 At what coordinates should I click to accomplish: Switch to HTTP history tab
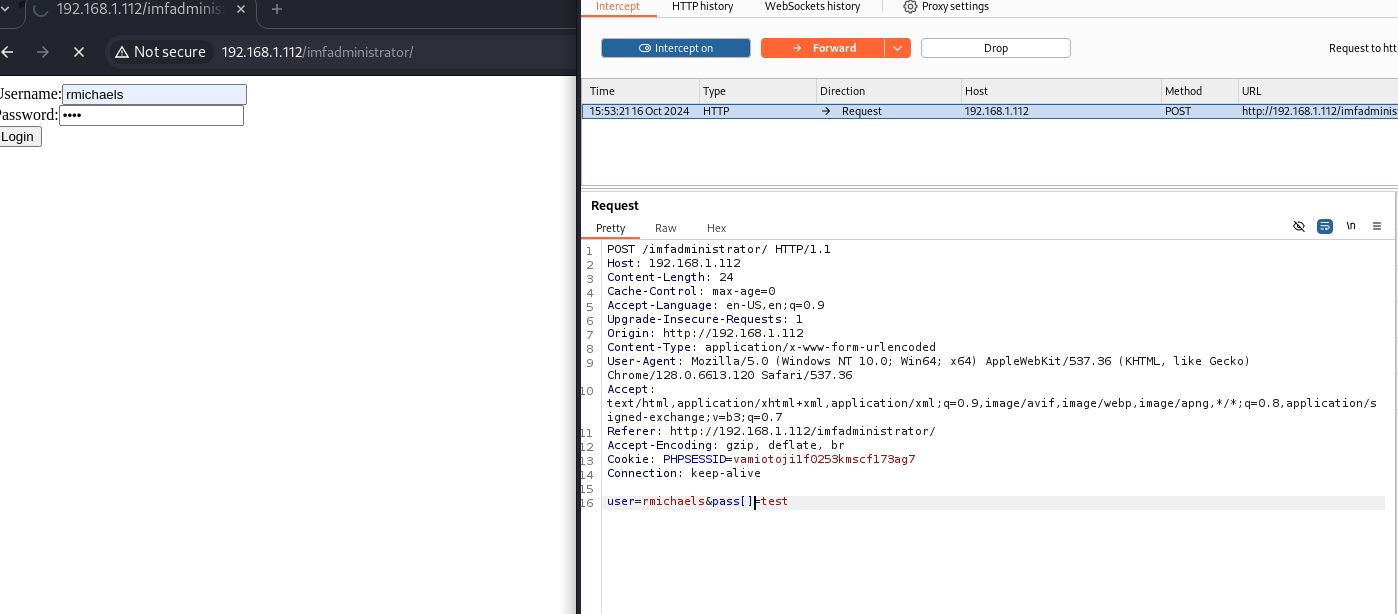click(702, 7)
